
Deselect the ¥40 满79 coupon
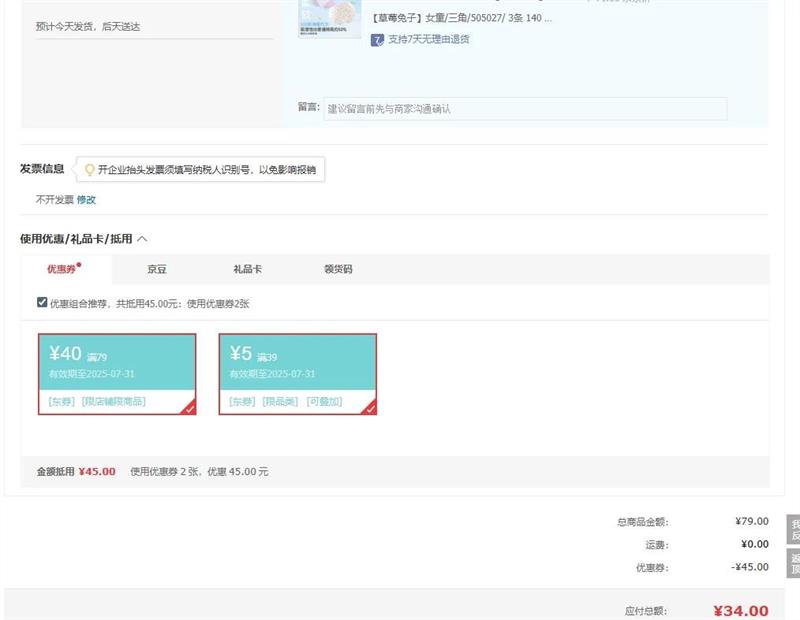(x=110, y=373)
